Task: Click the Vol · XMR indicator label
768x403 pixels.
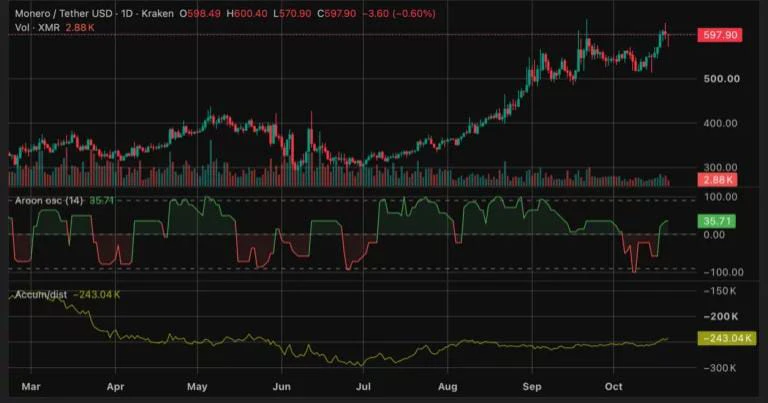Action: click(37, 27)
